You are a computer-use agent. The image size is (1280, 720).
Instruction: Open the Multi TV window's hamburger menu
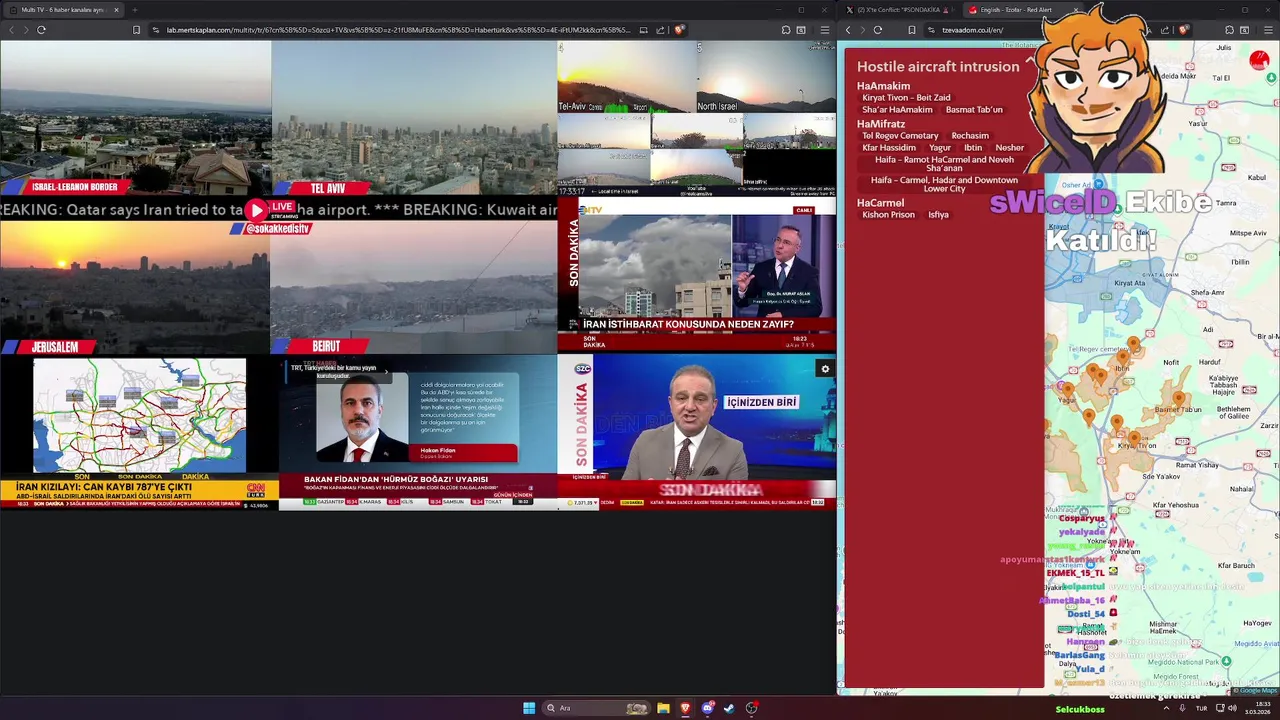click(x=824, y=30)
